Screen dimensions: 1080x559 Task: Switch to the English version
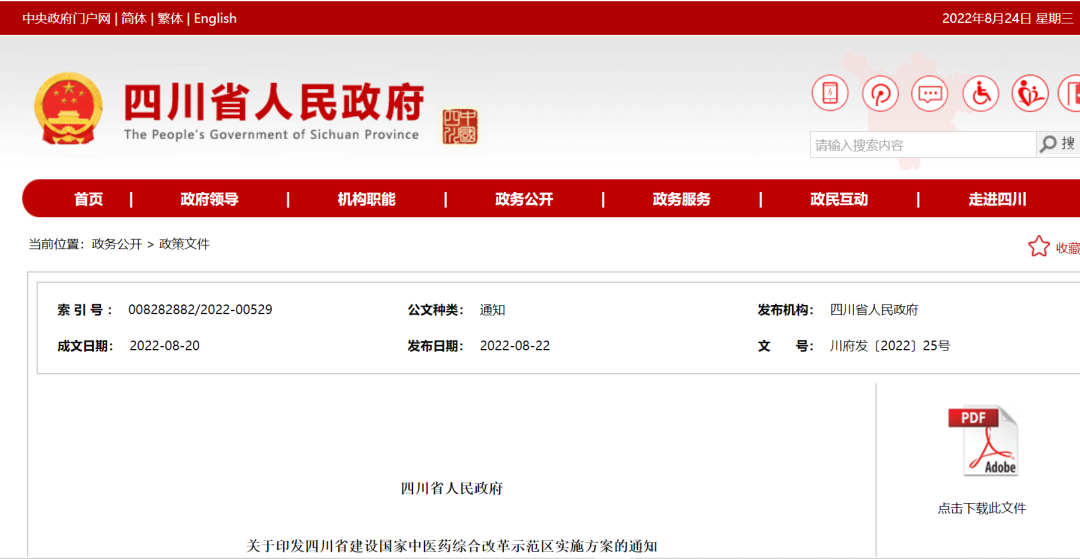215,19
